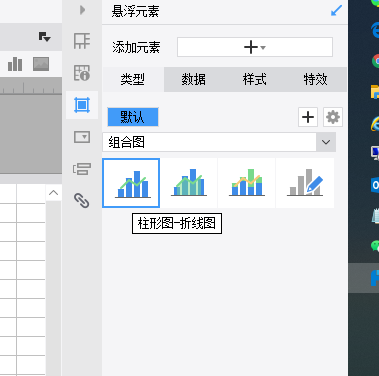Open the 添加元素 plus dropdown
379x376 pixels.
pos(255,47)
